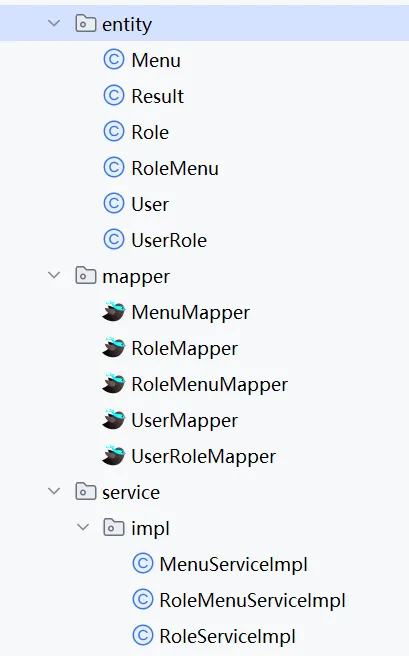Click the MyBatis bird icon for UserRoleMapper

(113, 456)
